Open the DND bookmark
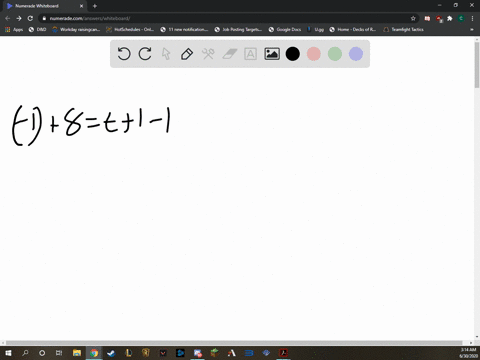 pyautogui.click(x=37, y=29)
